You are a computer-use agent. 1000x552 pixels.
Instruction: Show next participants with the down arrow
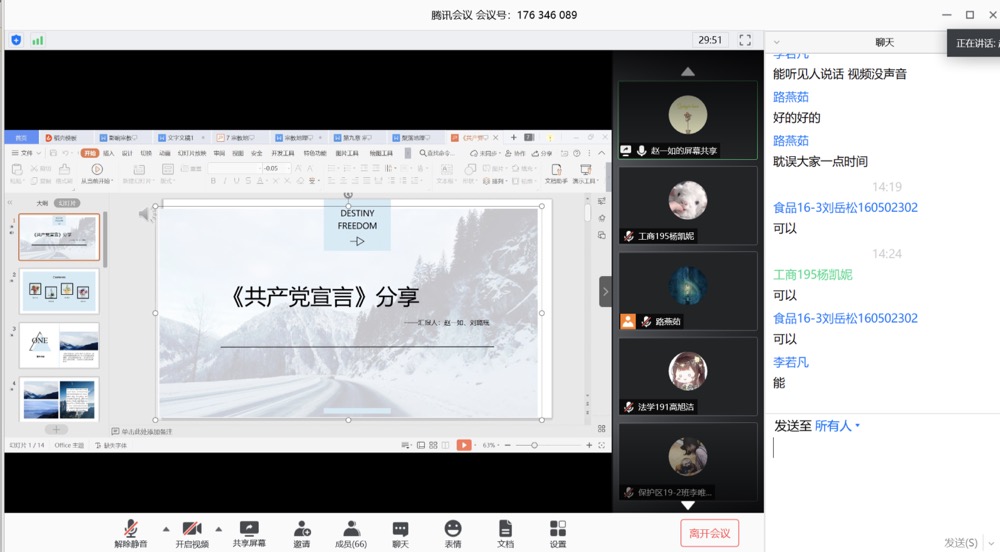[x=688, y=505]
